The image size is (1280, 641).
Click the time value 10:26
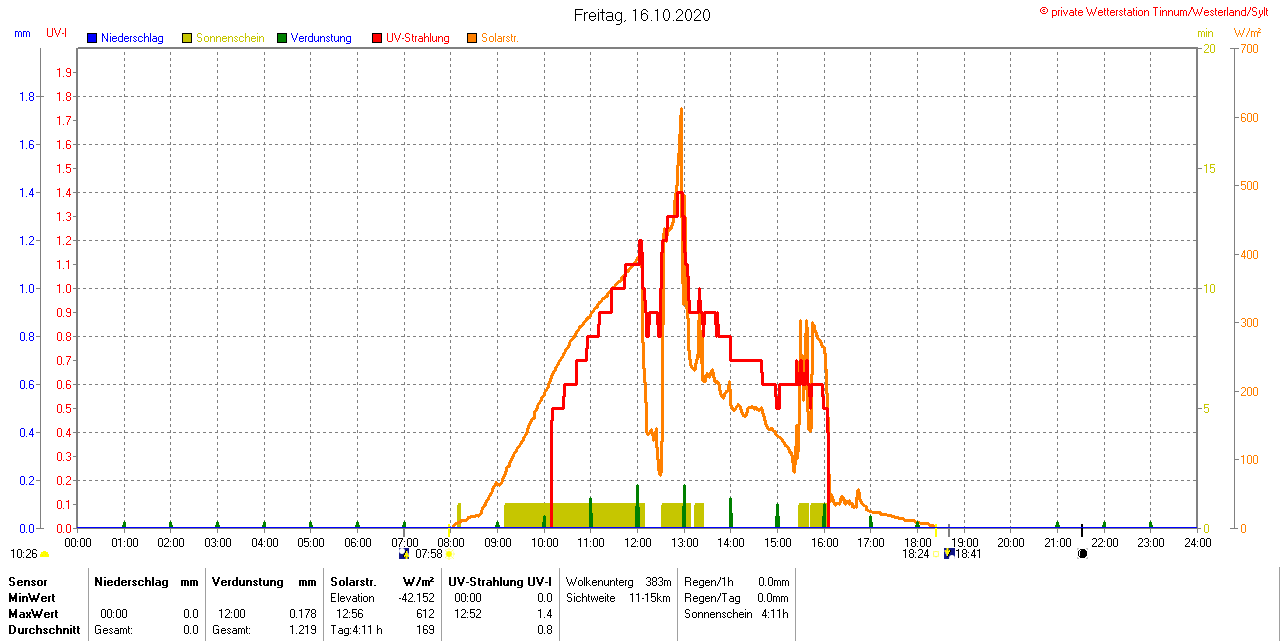pos(24,554)
